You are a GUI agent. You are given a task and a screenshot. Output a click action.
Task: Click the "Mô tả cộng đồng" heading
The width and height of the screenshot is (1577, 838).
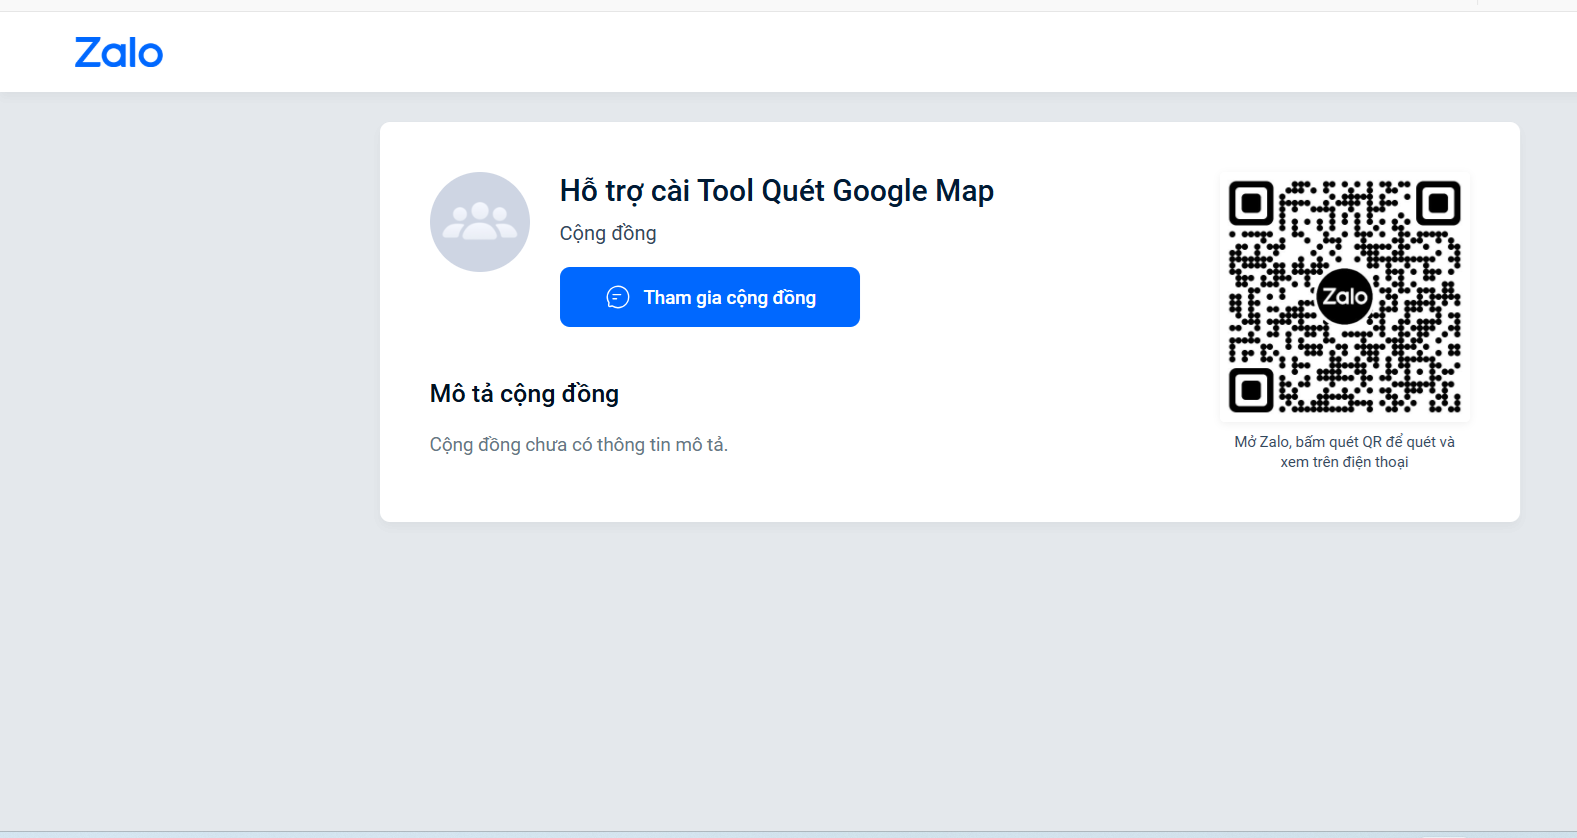point(524,394)
